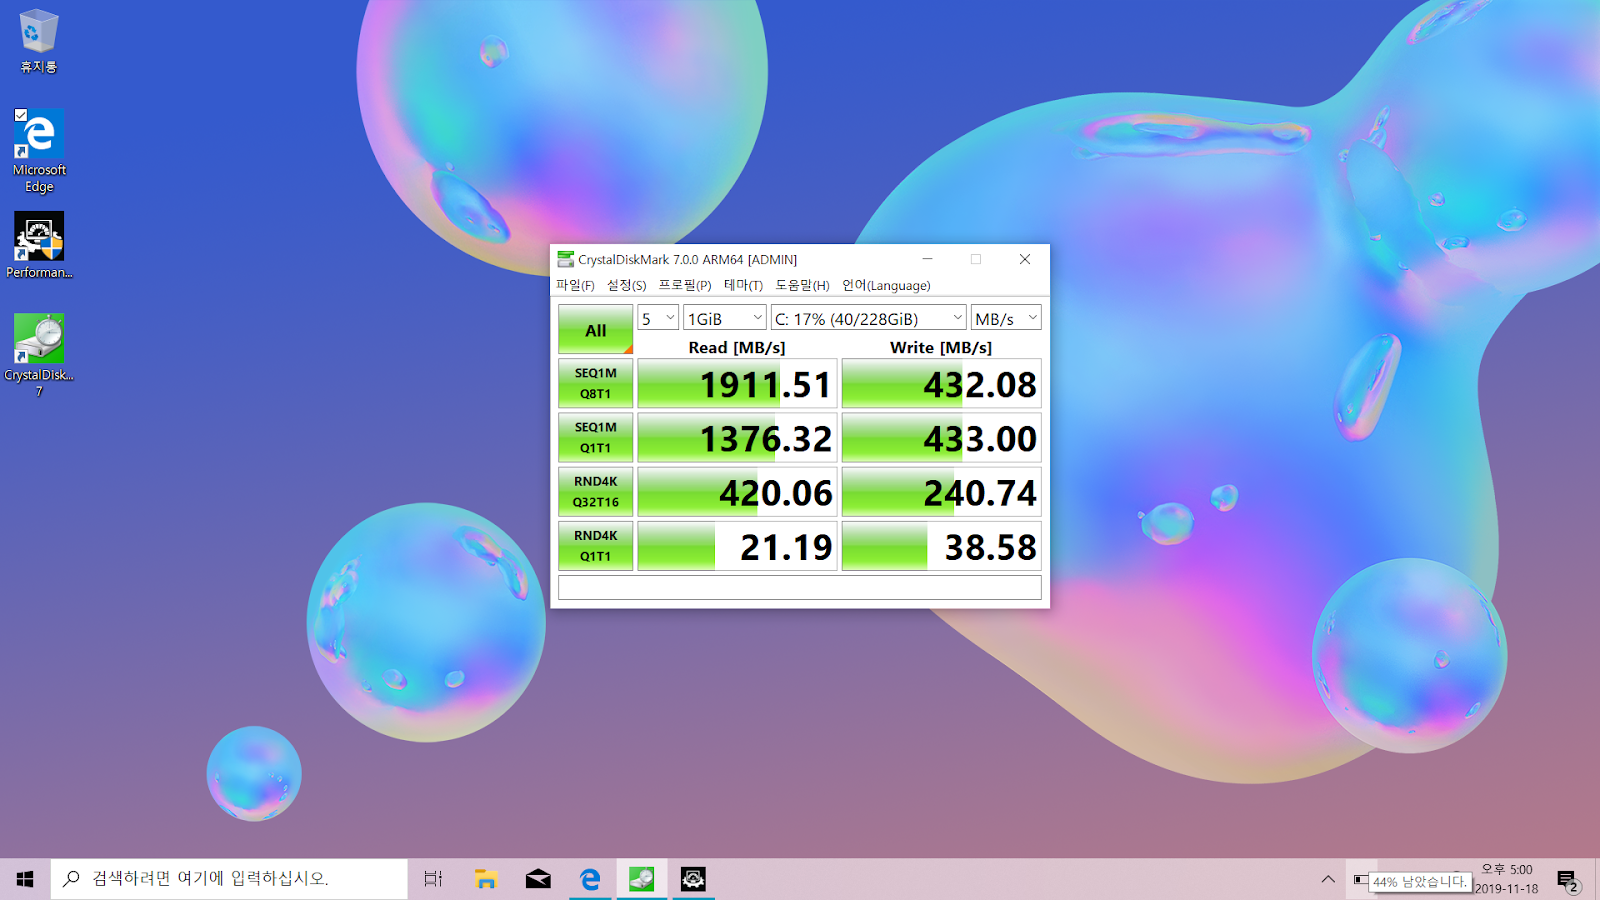
Task: Click the SEQ1M Q8T1 read result 1911.51
Action: [737, 384]
